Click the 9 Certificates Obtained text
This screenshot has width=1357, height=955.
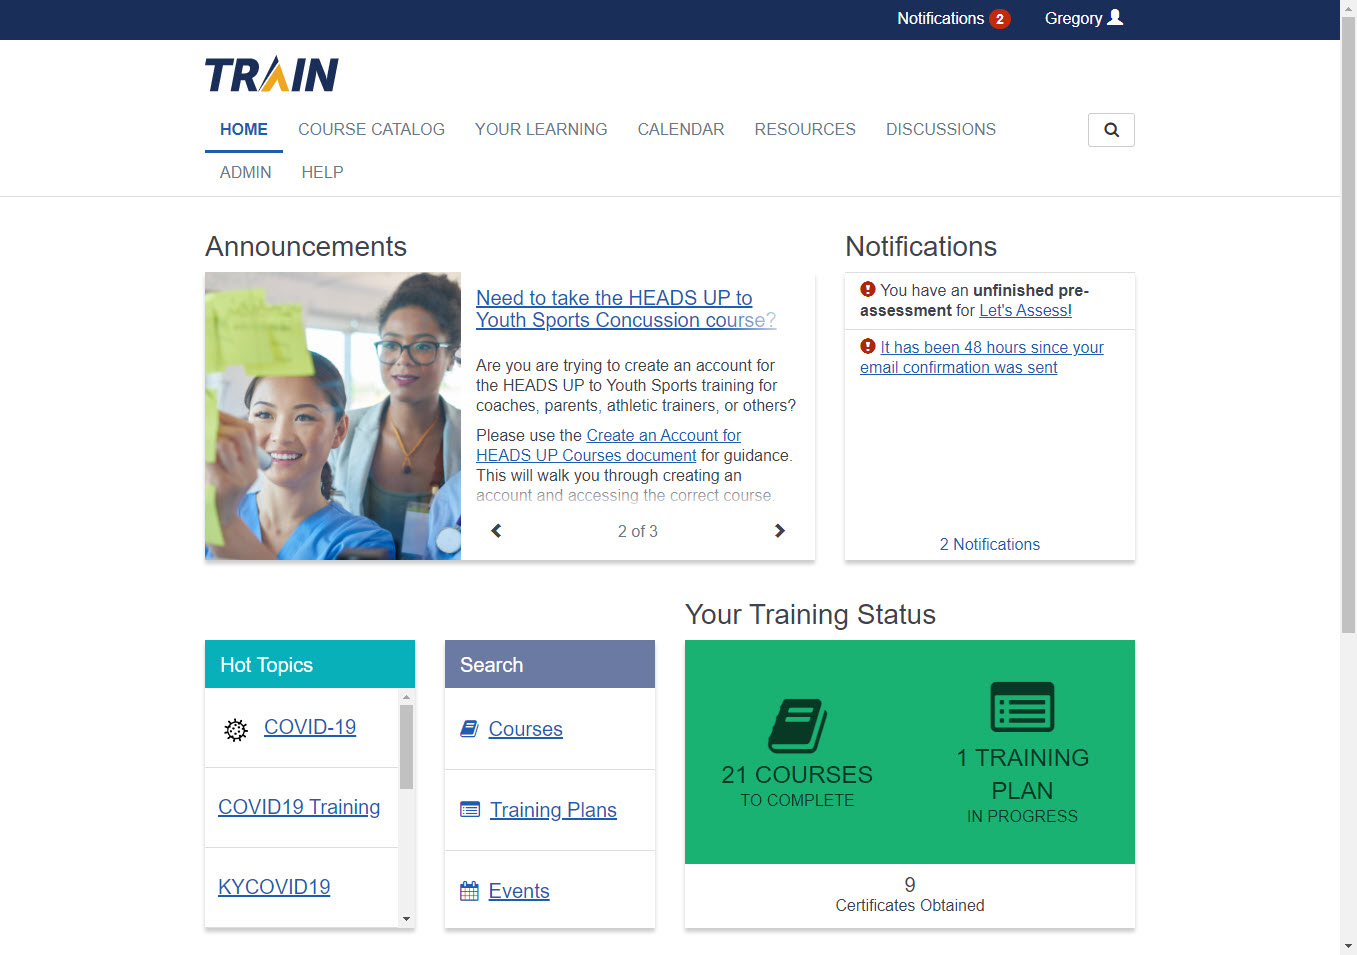tap(910, 895)
